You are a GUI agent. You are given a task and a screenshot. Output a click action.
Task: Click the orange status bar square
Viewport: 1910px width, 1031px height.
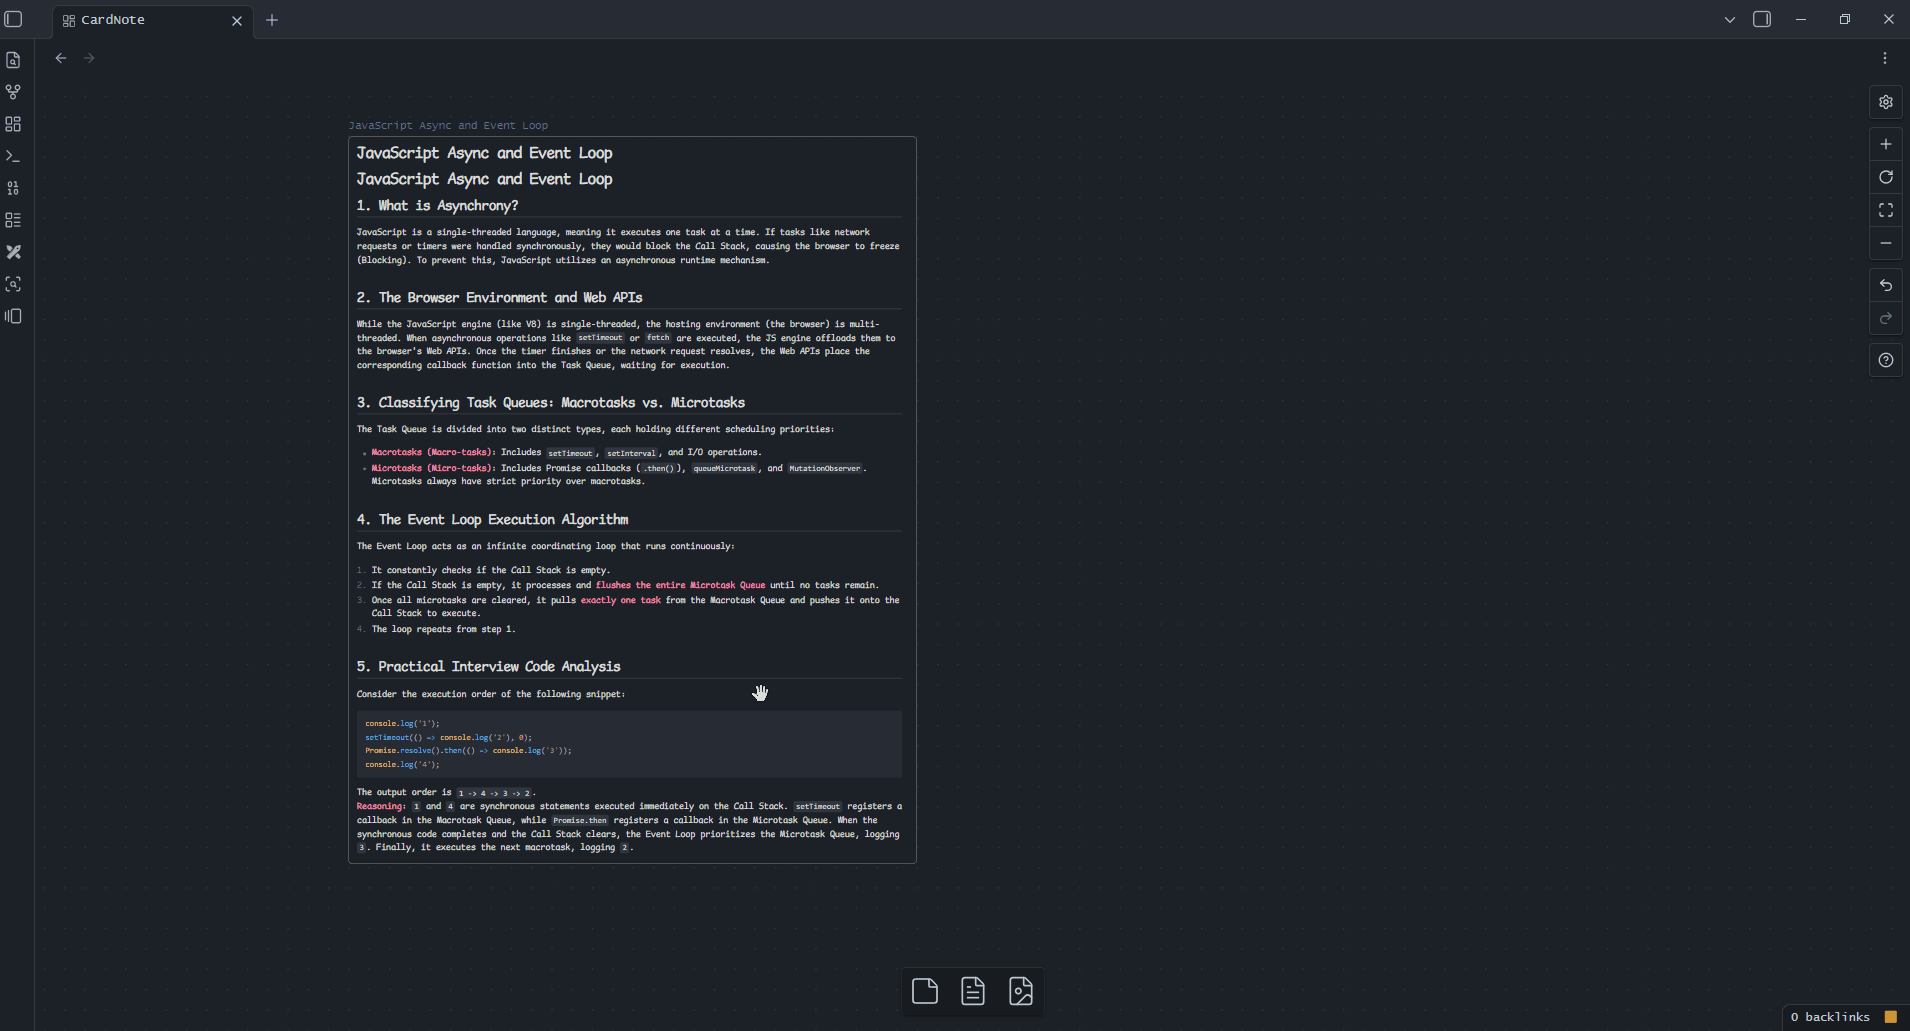[1891, 1017]
